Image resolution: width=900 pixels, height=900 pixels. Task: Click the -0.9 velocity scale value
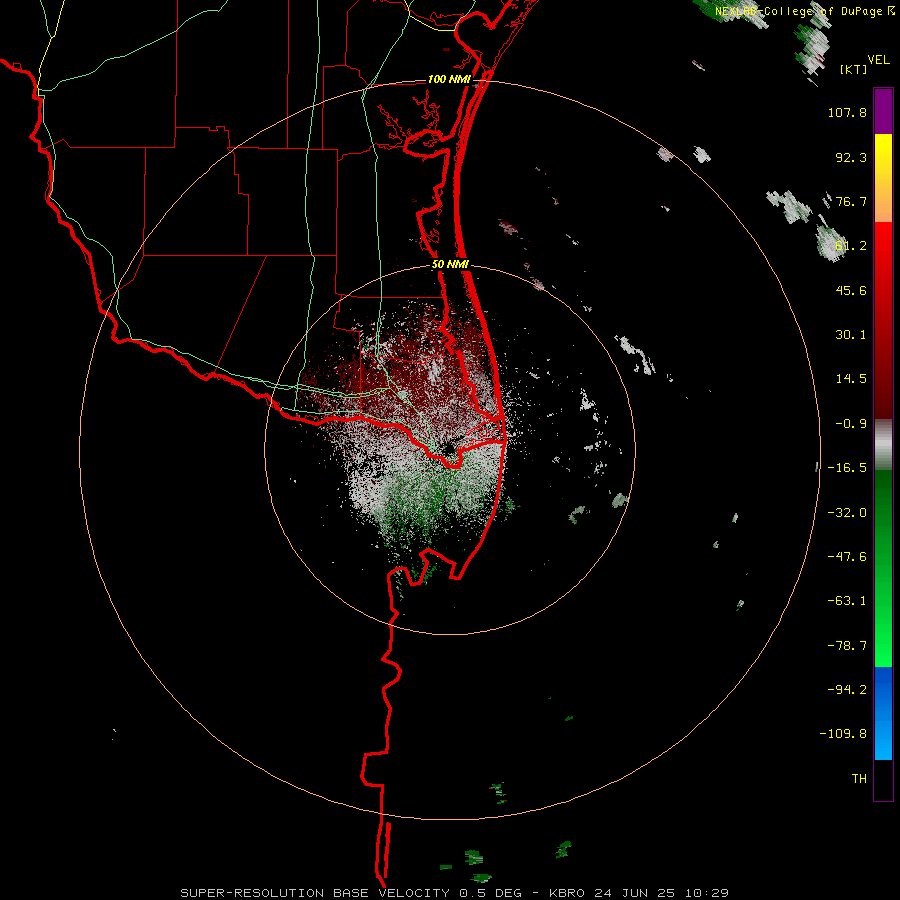pos(851,424)
